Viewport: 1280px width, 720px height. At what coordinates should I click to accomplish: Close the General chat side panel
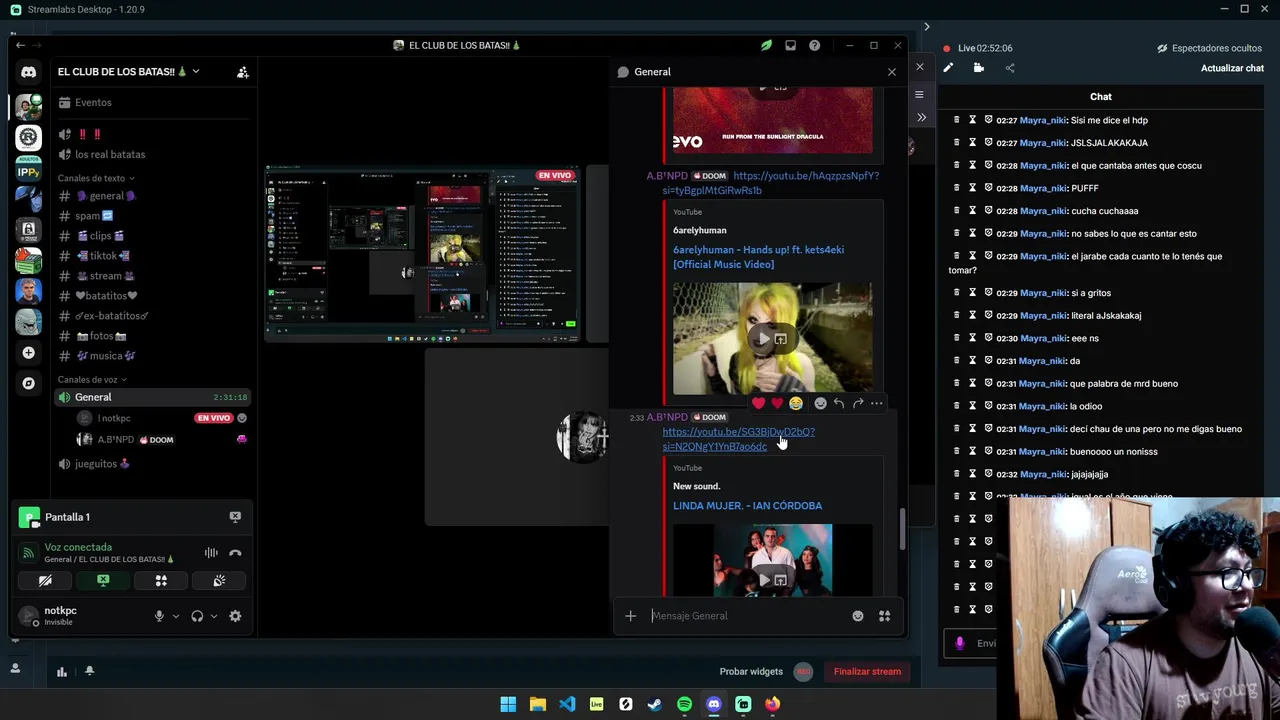pos(892,72)
